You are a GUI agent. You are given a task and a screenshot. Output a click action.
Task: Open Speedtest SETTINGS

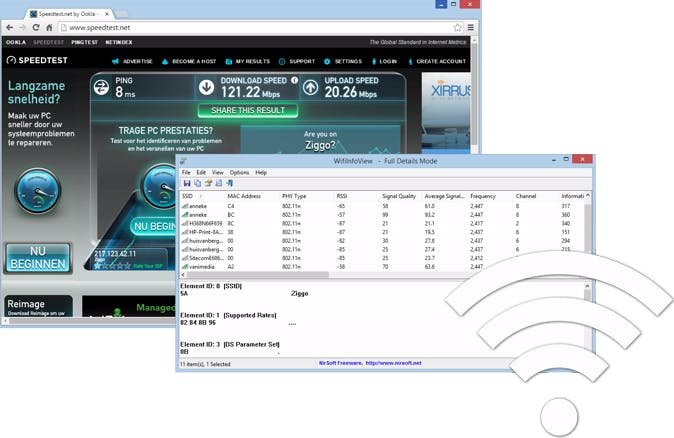click(343, 61)
